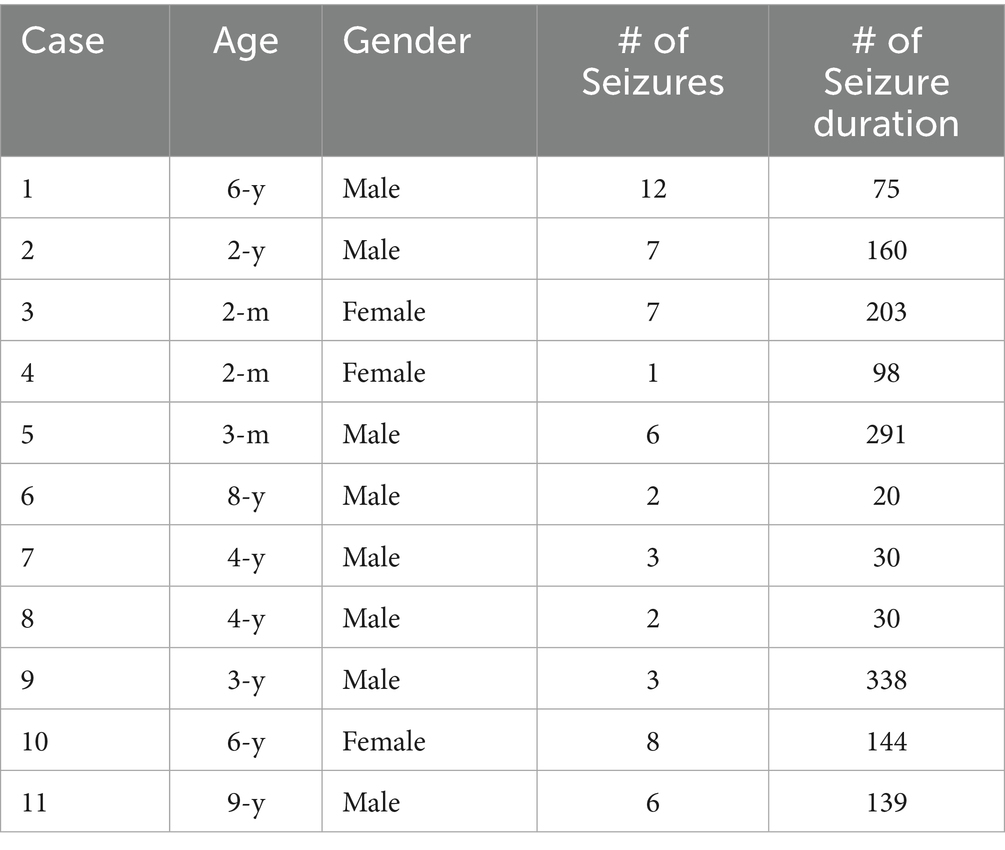The height and width of the screenshot is (850, 1005).
Task: Click duration value 160 in case 2
Action: [x=886, y=249]
